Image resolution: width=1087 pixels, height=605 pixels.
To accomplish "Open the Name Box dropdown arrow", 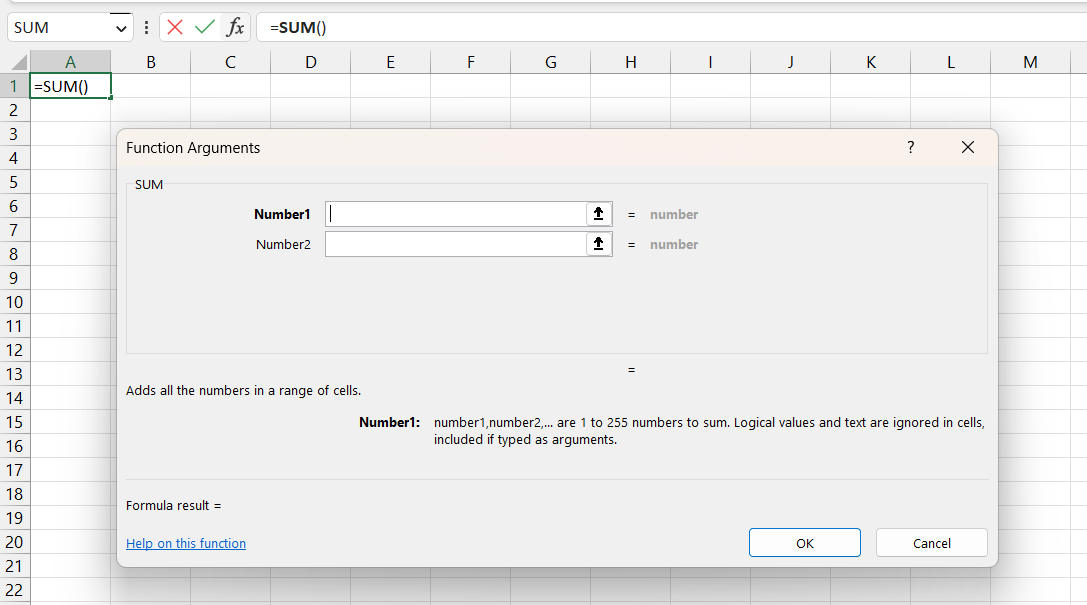I will tap(122, 28).
